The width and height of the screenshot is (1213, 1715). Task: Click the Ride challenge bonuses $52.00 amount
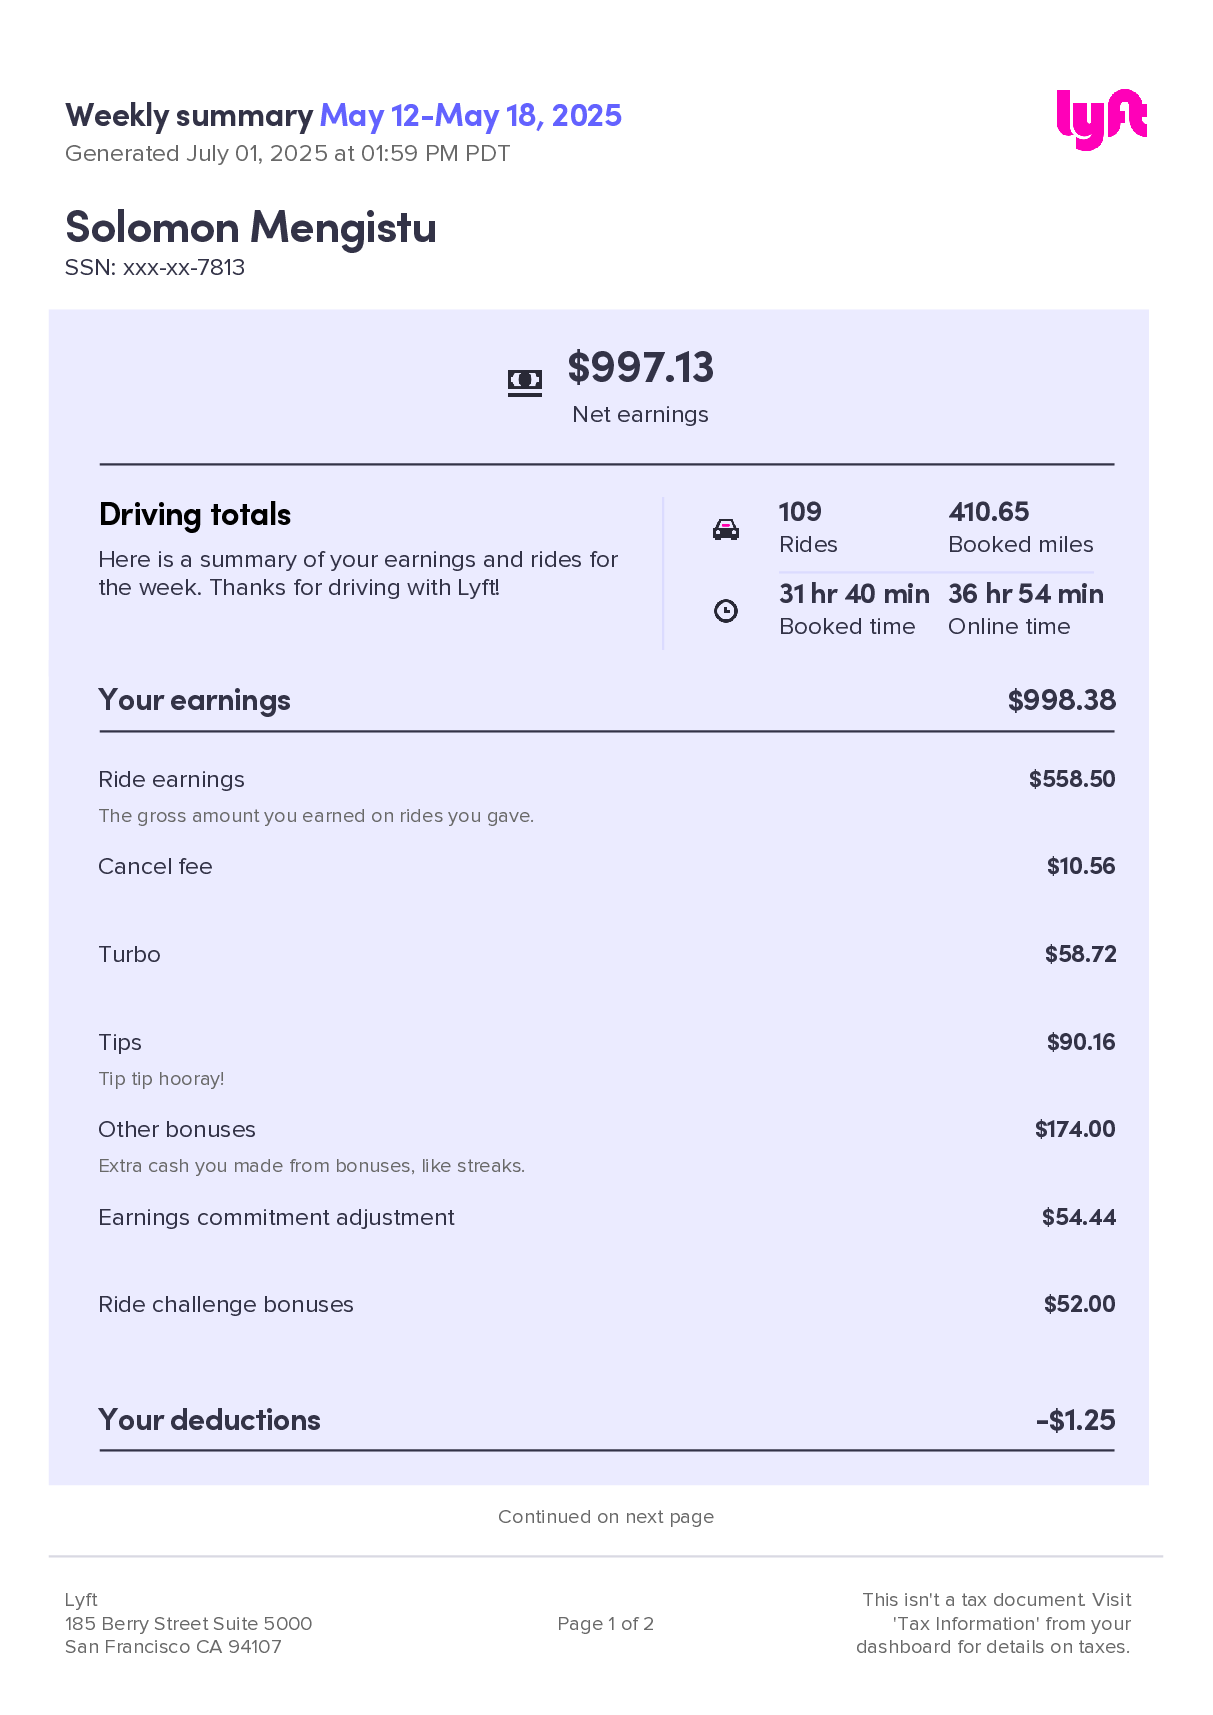tap(1079, 1304)
